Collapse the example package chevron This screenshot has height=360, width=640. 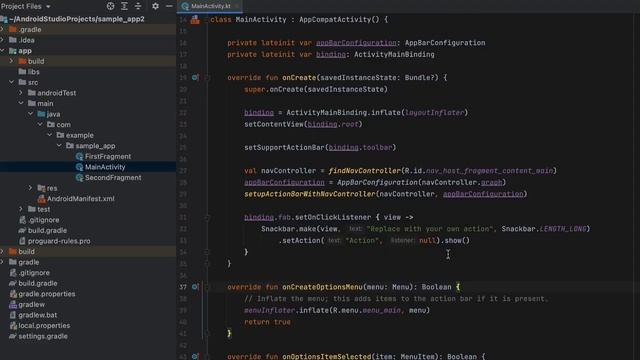(50, 135)
